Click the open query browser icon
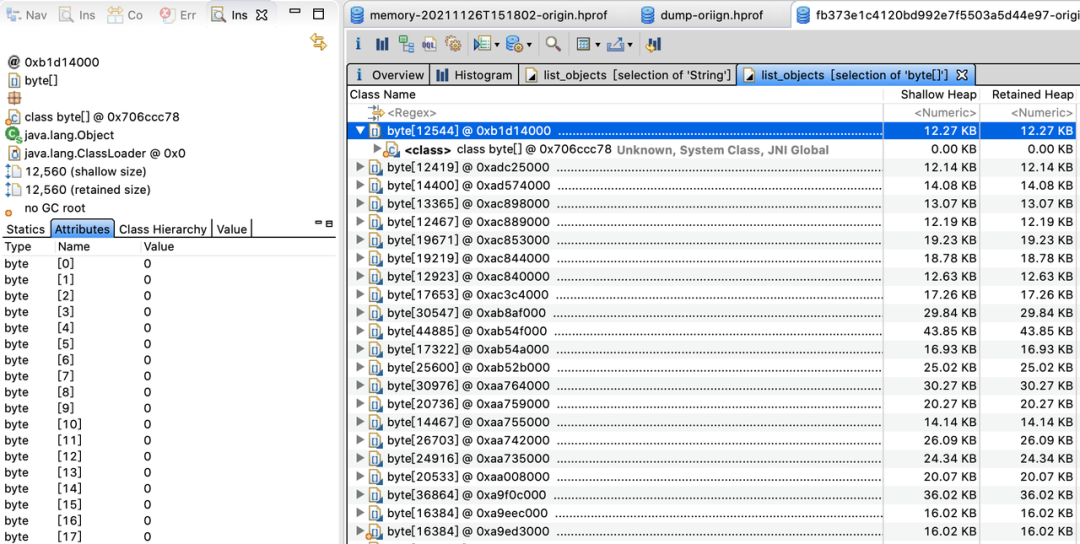The height and width of the screenshot is (544, 1080). tap(514, 44)
